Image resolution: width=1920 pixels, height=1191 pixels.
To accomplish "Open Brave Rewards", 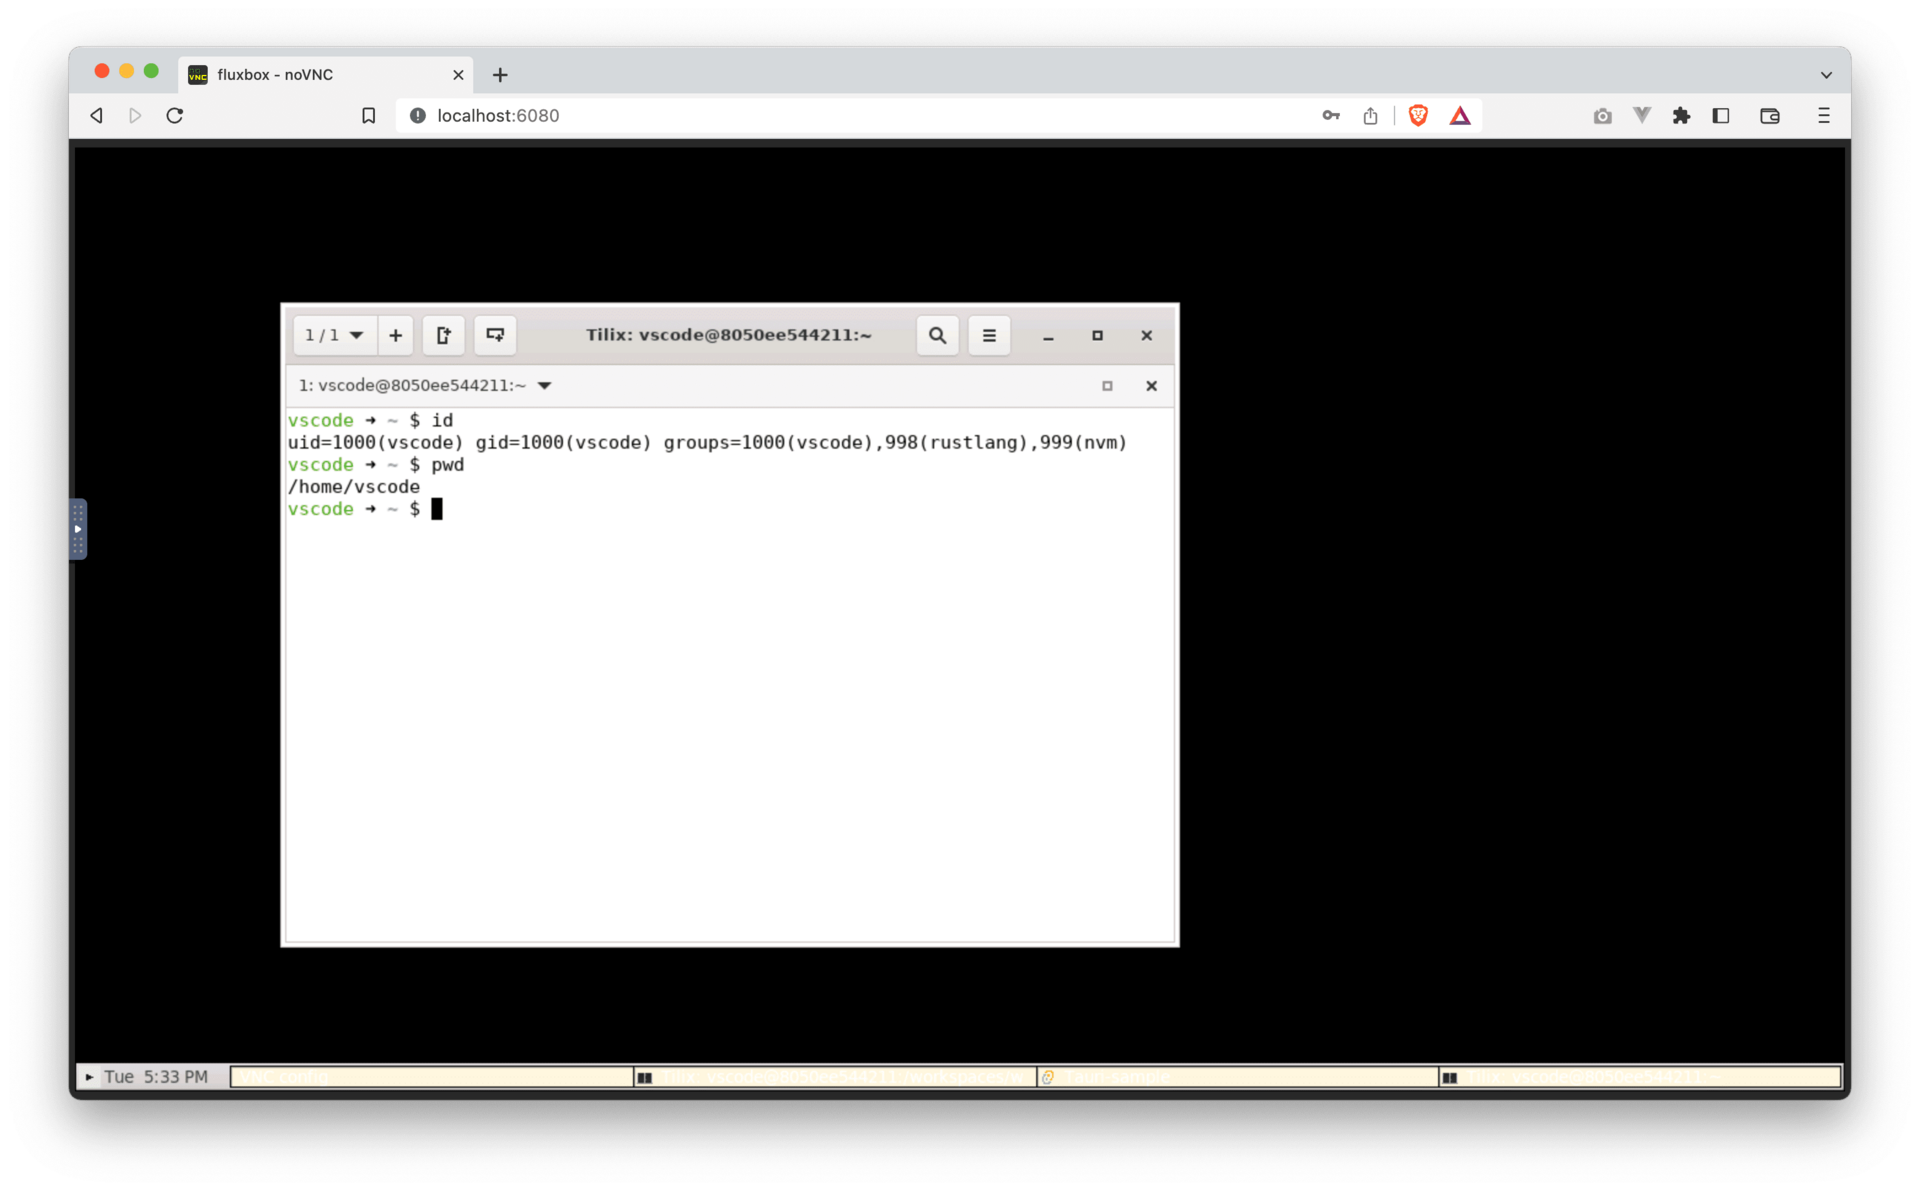I will coord(1460,115).
